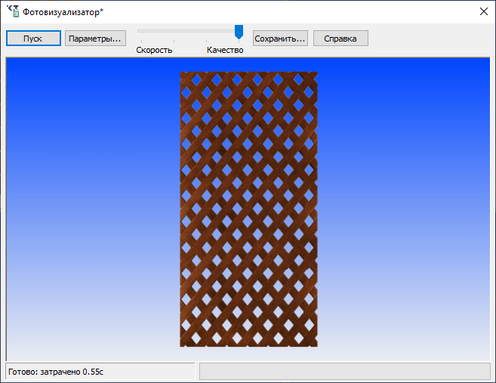Click the Сохранить... button
The width and height of the screenshot is (496, 383).
pyautogui.click(x=280, y=38)
